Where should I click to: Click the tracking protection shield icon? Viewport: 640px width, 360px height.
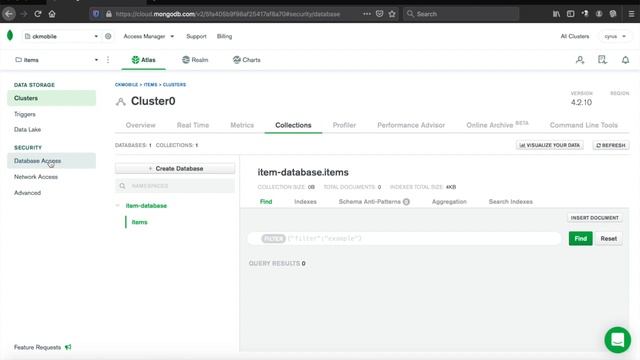pyautogui.click(x=96, y=14)
